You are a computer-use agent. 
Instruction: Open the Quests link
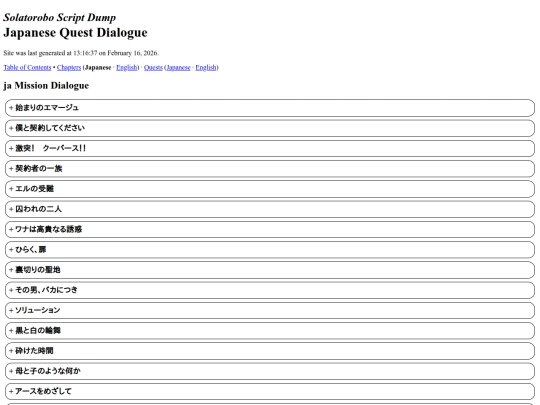[x=153, y=68]
